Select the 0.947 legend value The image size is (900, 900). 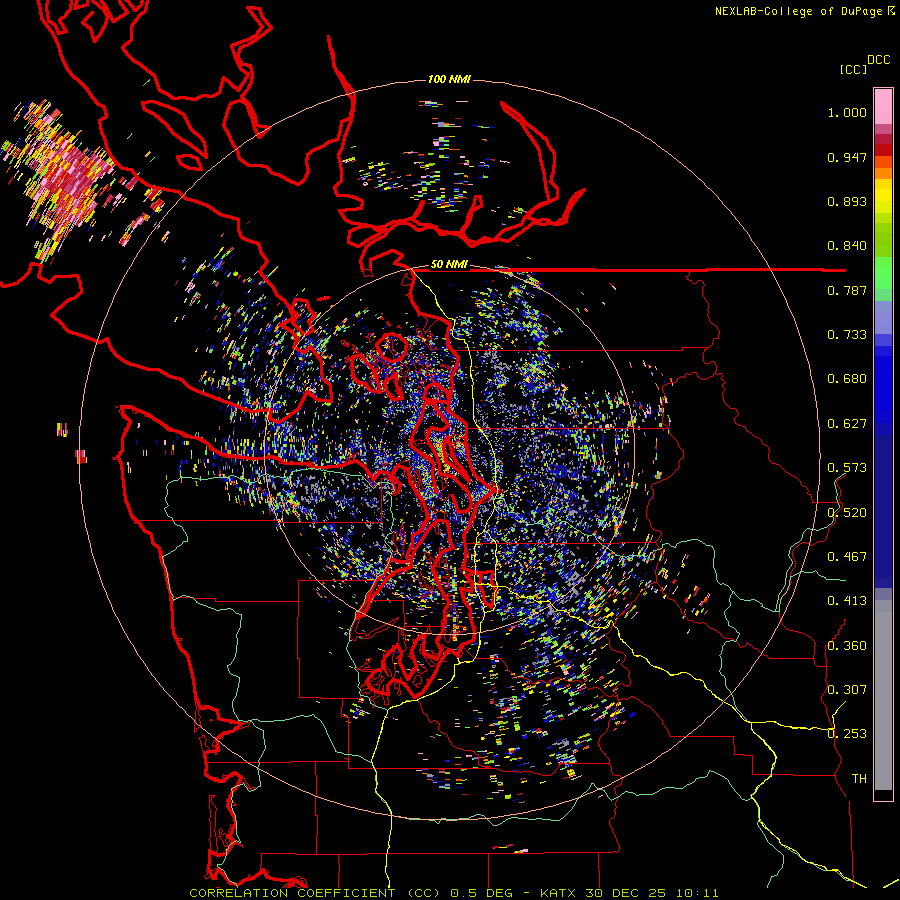coord(847,157)
